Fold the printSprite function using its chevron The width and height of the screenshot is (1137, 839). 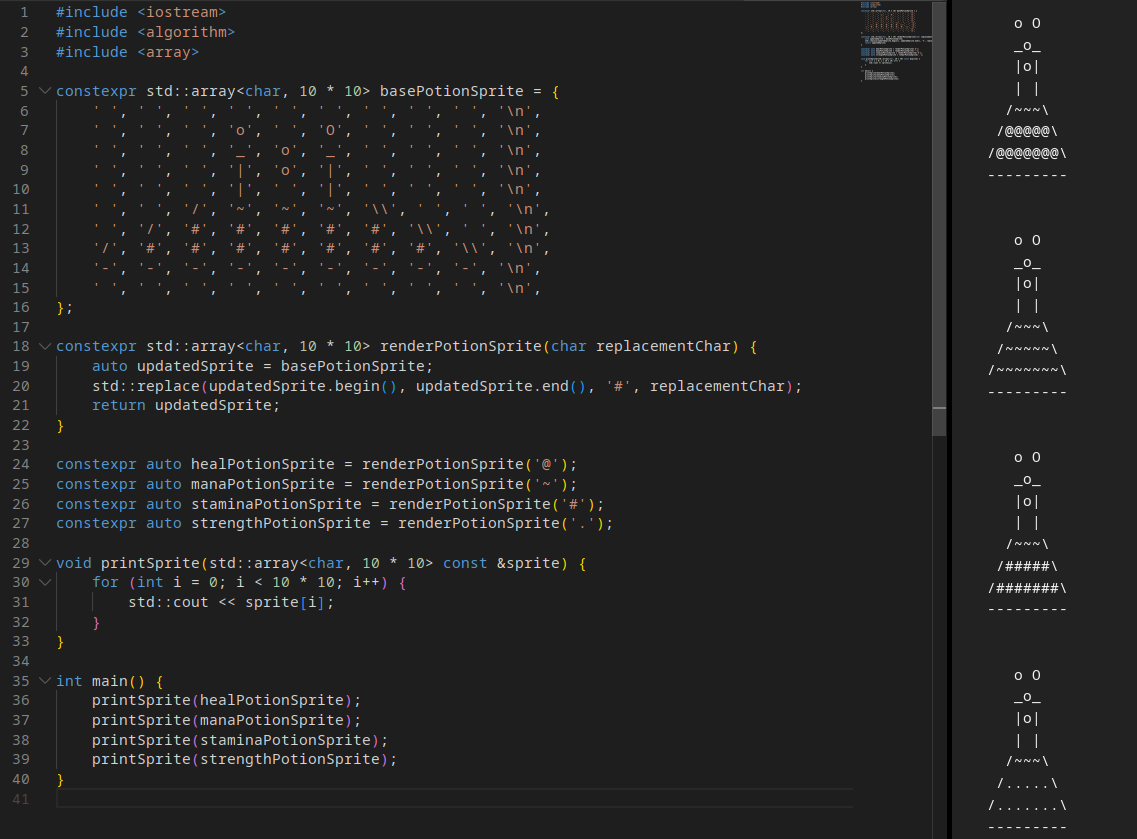click(43, 563)
